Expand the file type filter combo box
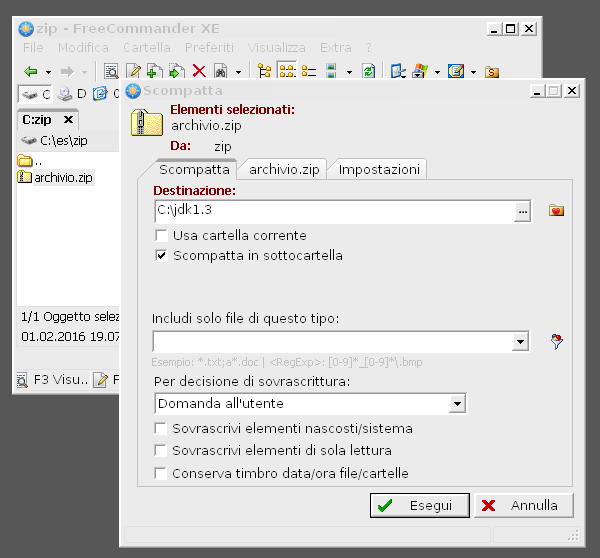The height and width of the screenshot is (558, 600). (x=520, y=341)
